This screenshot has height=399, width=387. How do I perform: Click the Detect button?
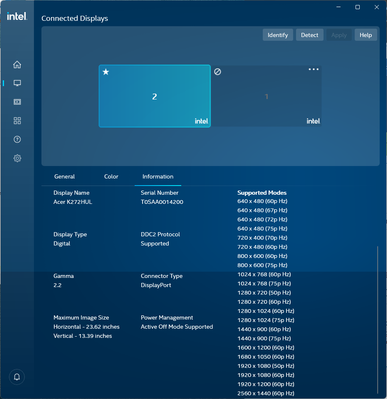[x=309, y=35]
